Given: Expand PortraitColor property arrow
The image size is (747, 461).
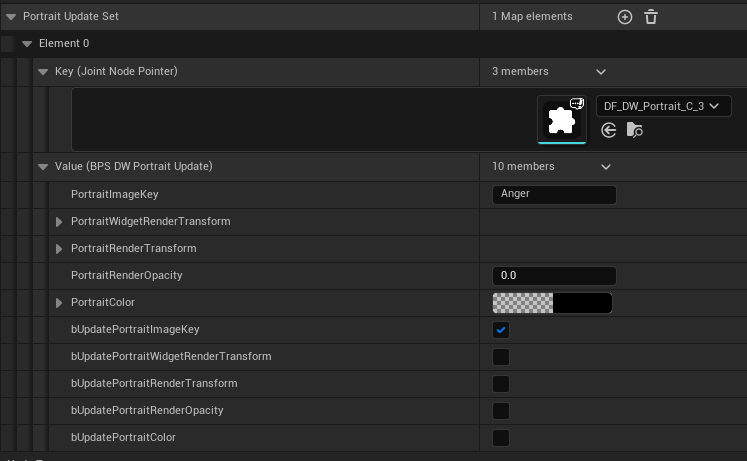Looking at the screenshot, I should 59,303.
